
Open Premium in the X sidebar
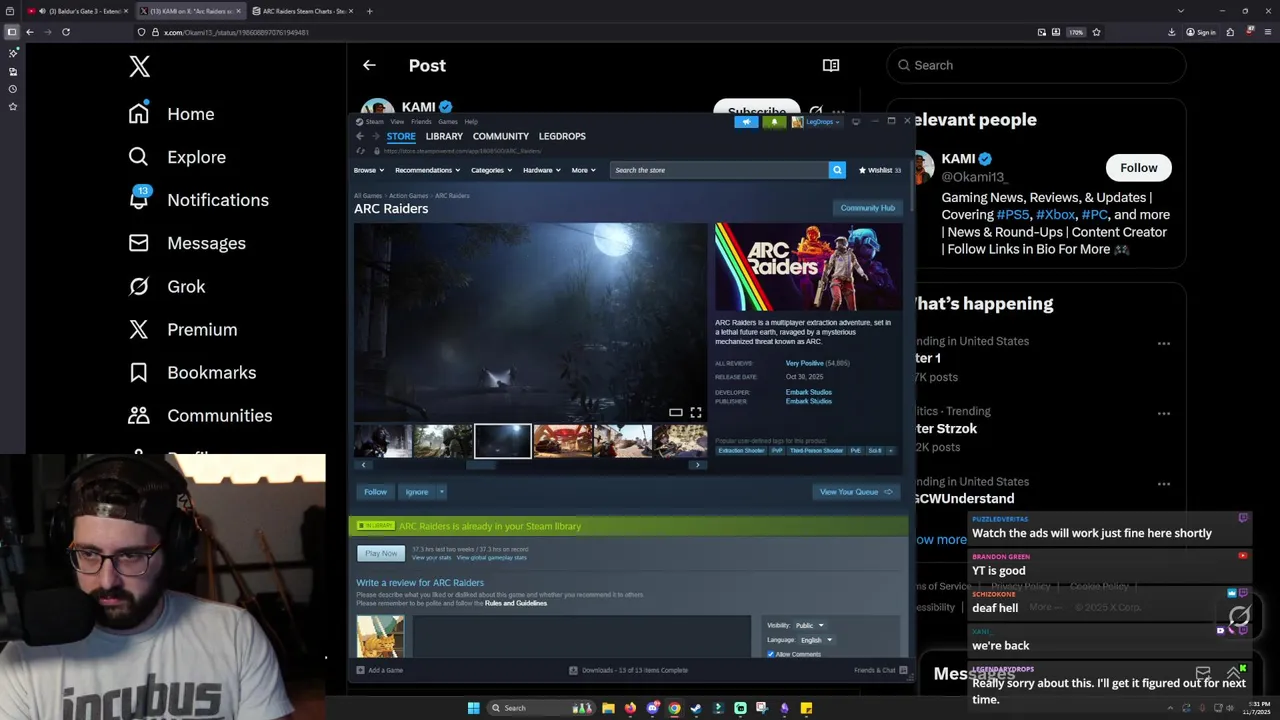[183, 329]
